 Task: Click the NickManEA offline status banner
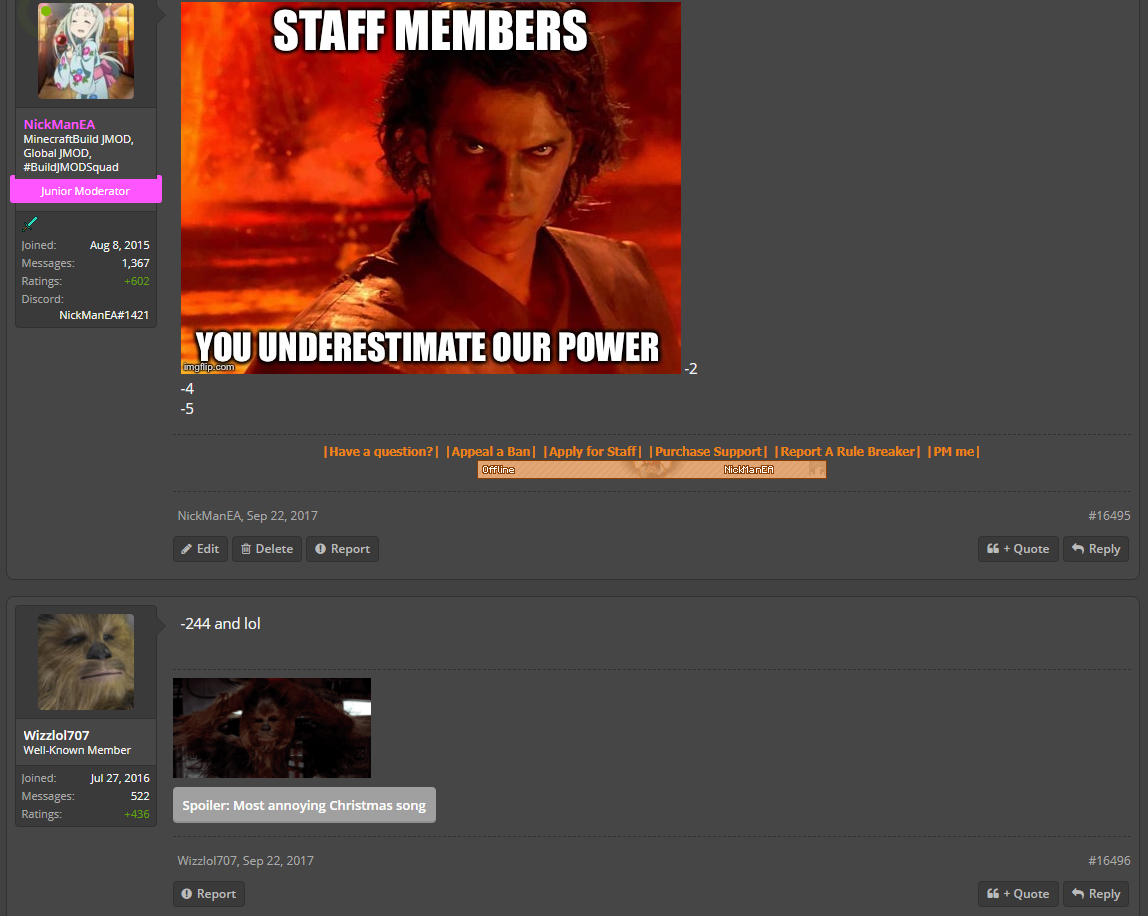coord(652,470)
